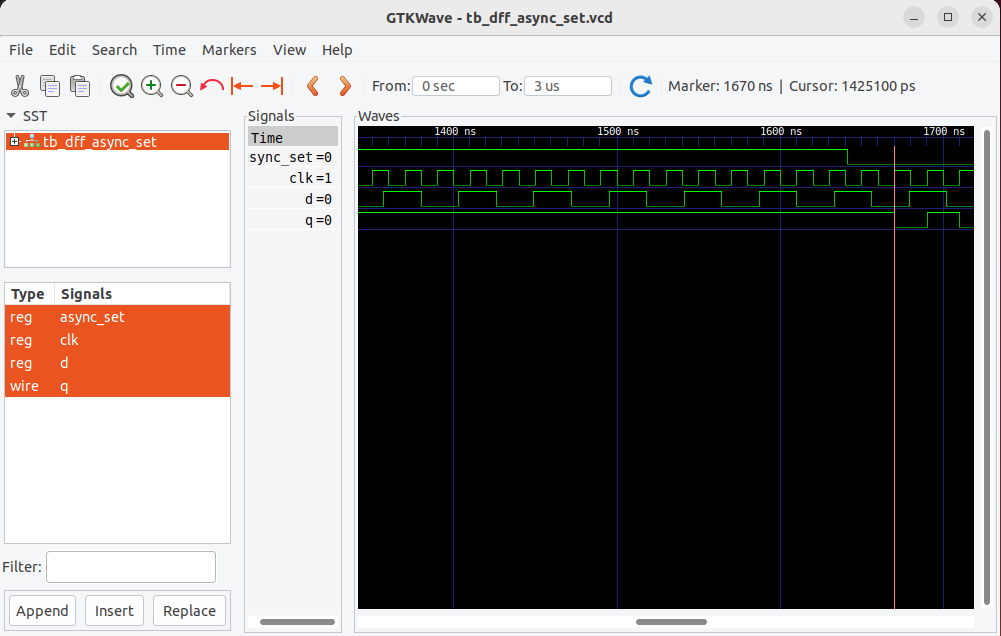Open the Markers menu
The height and width of the screenshot is (636, 1001).
point(229,49)
